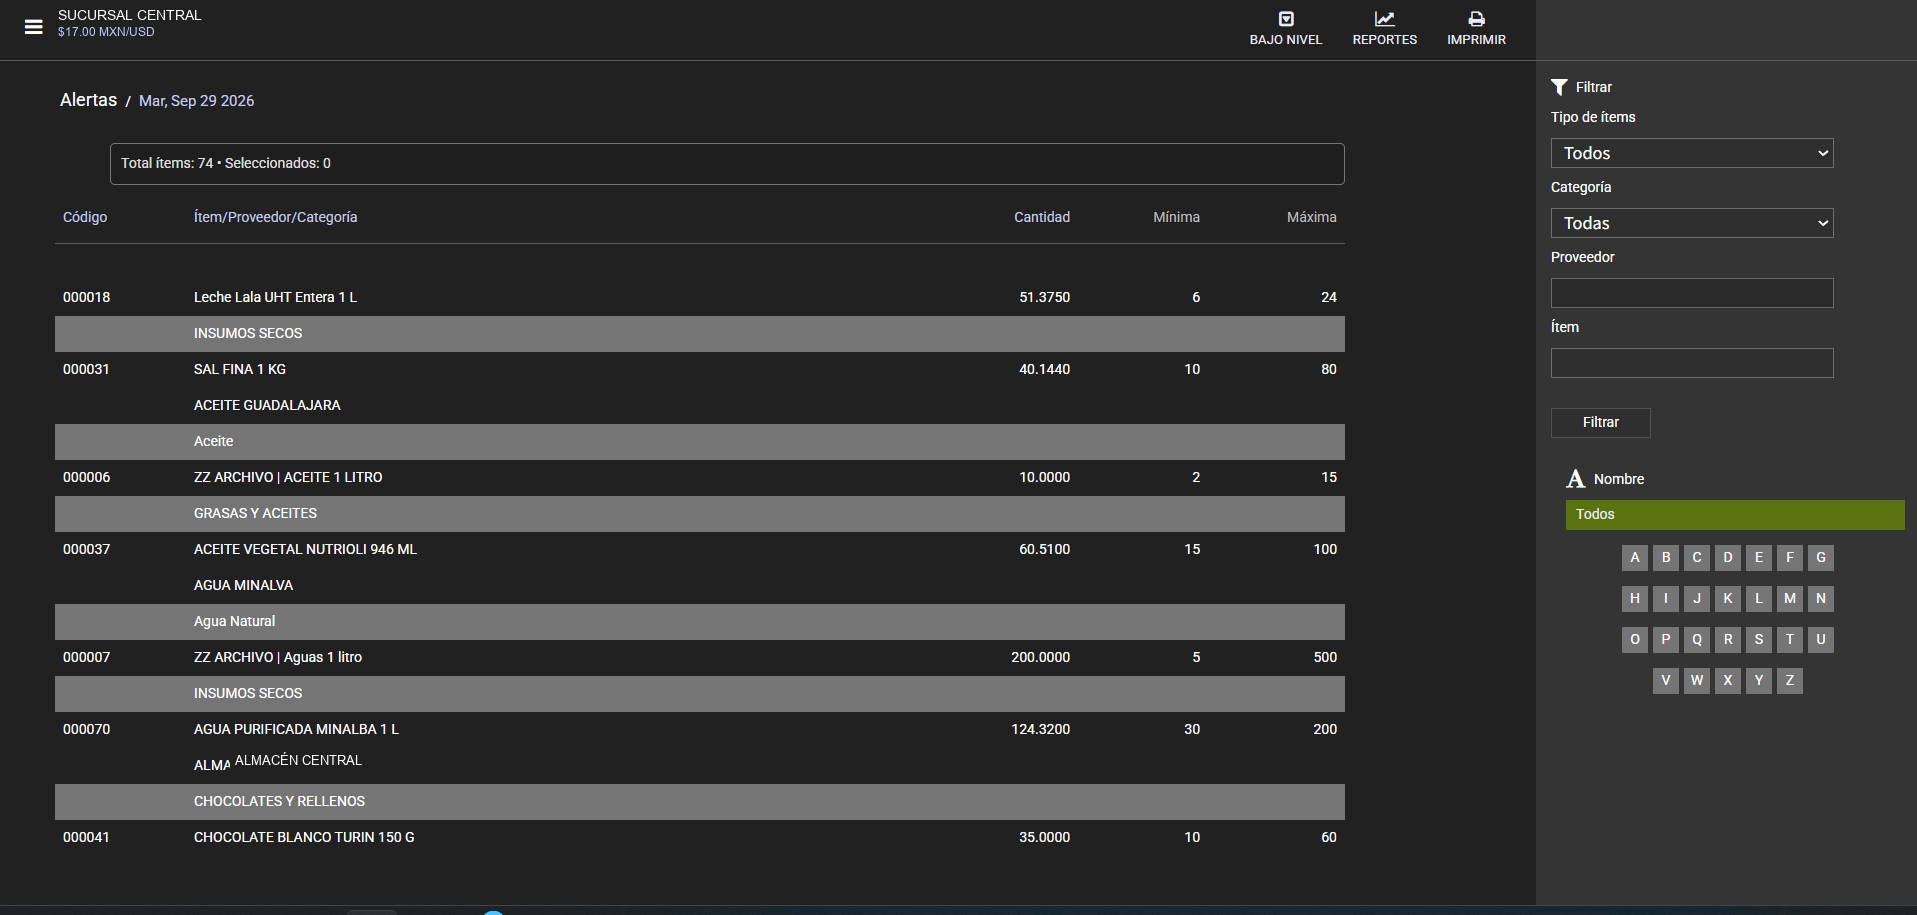Viewport: 1917px width, 915px height.
Task: Click the funnel Filtrar icon
Action: click(1559, 87)
